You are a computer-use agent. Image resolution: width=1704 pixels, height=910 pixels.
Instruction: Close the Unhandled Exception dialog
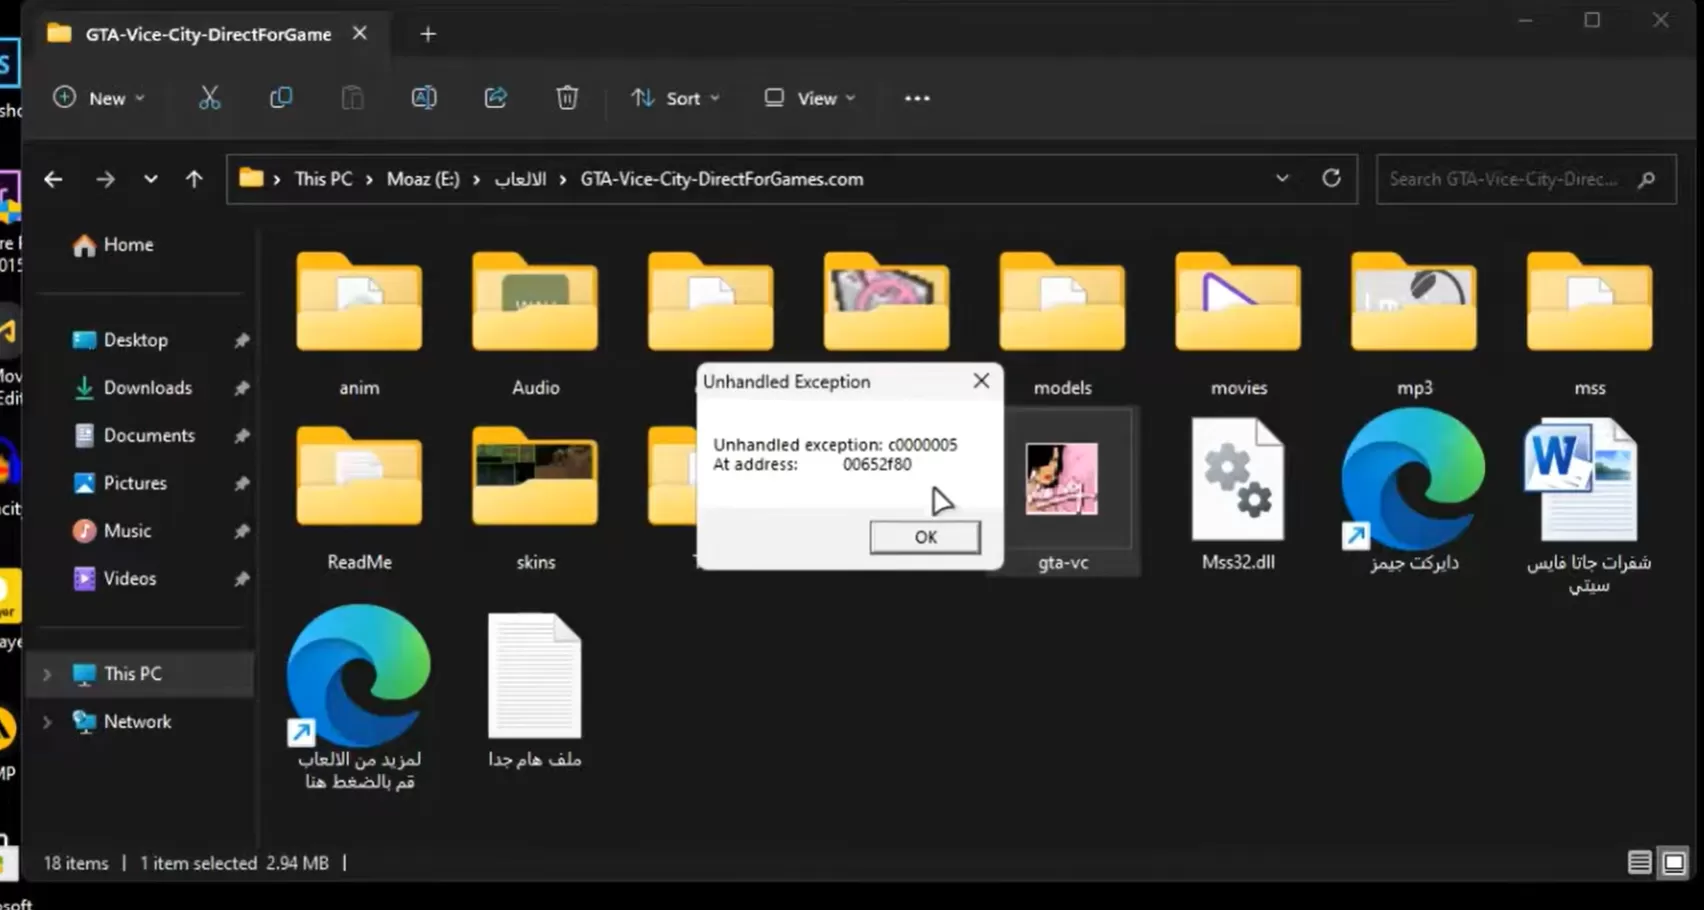981,381
